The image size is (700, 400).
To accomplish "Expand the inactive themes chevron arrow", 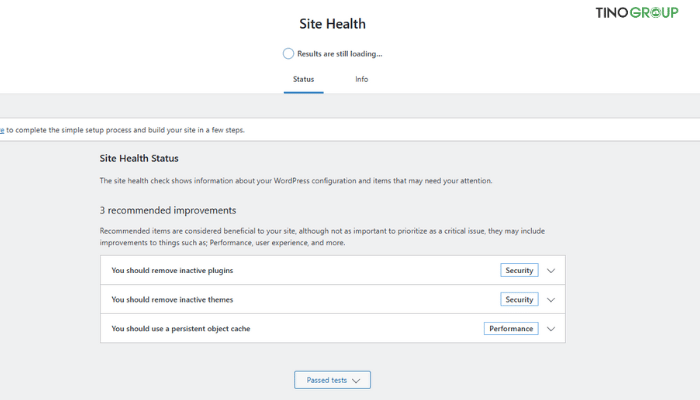I will coord(551,300).
